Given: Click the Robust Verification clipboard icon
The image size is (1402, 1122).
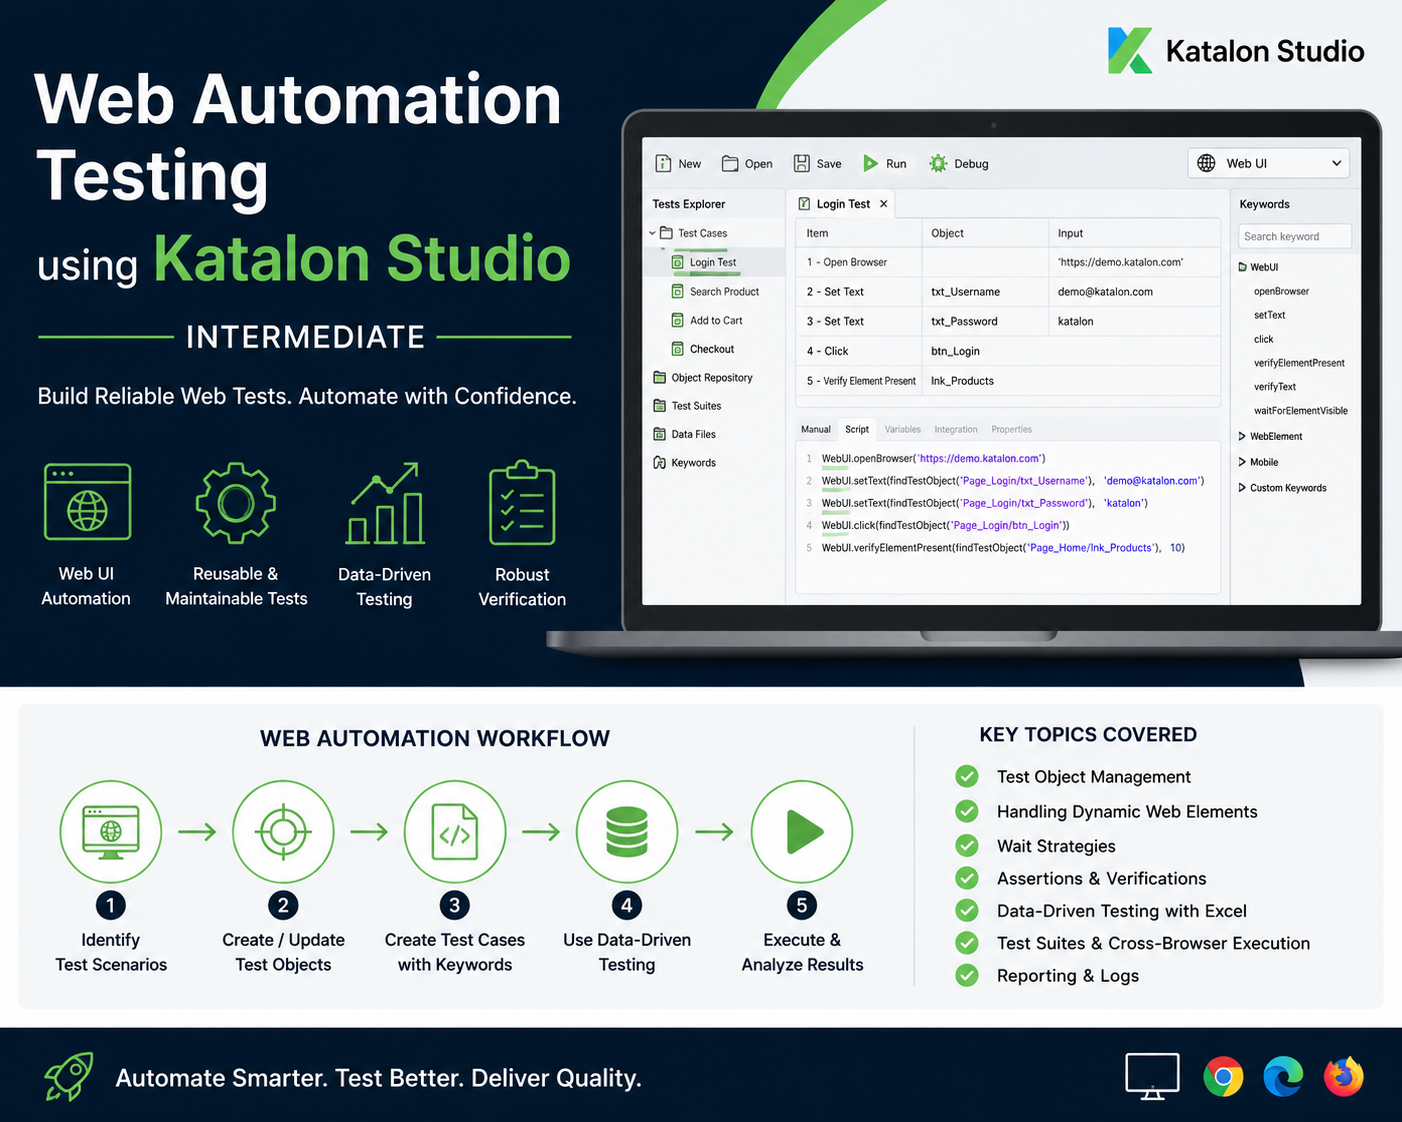Looking at the screenshot, I should click(x=522, y=502).
